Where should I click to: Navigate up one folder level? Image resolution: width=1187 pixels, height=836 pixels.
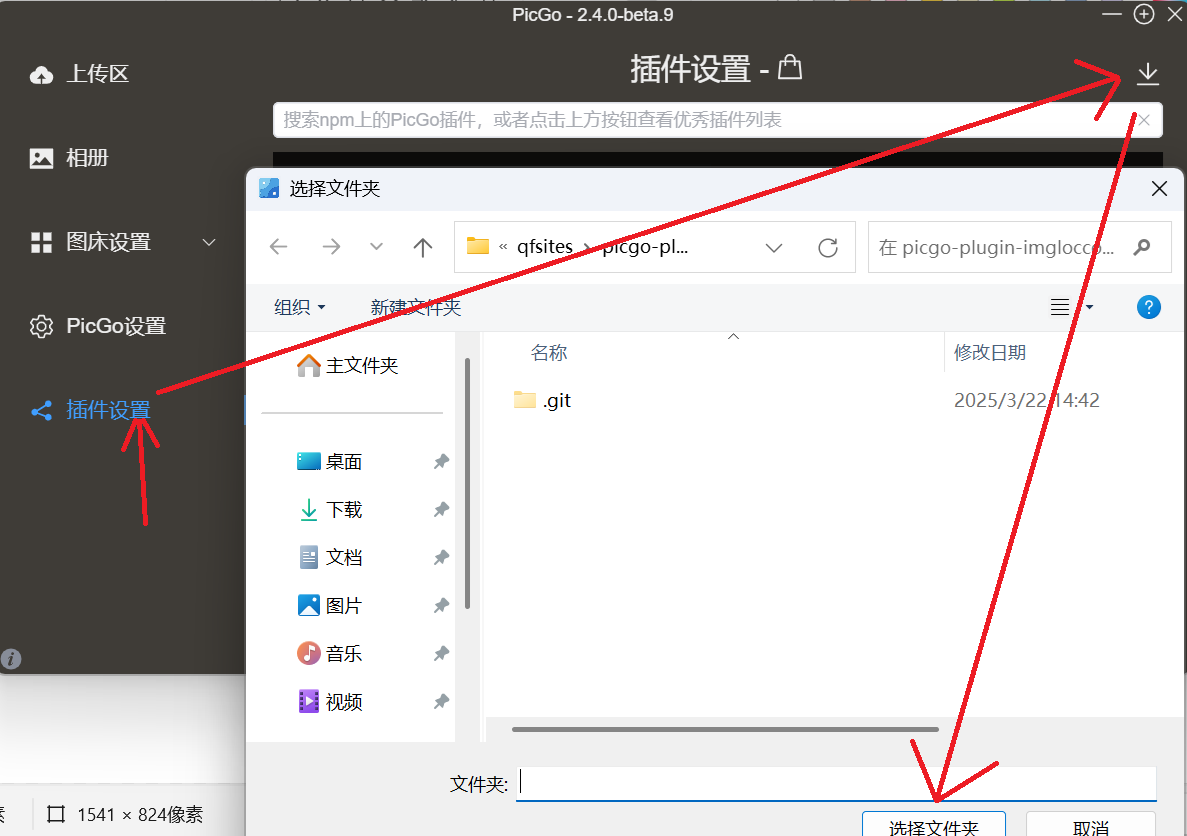point(422,247)
